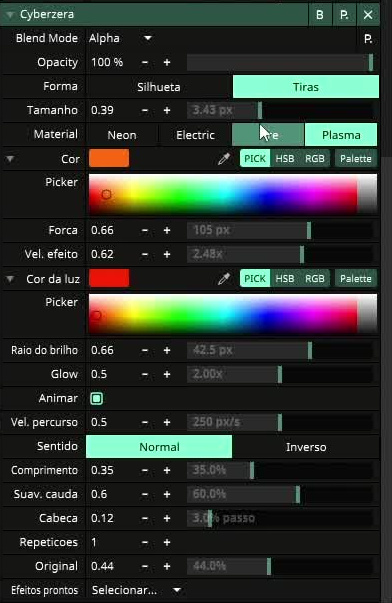Set Sentido to Inverso

[x=306, y=447]
